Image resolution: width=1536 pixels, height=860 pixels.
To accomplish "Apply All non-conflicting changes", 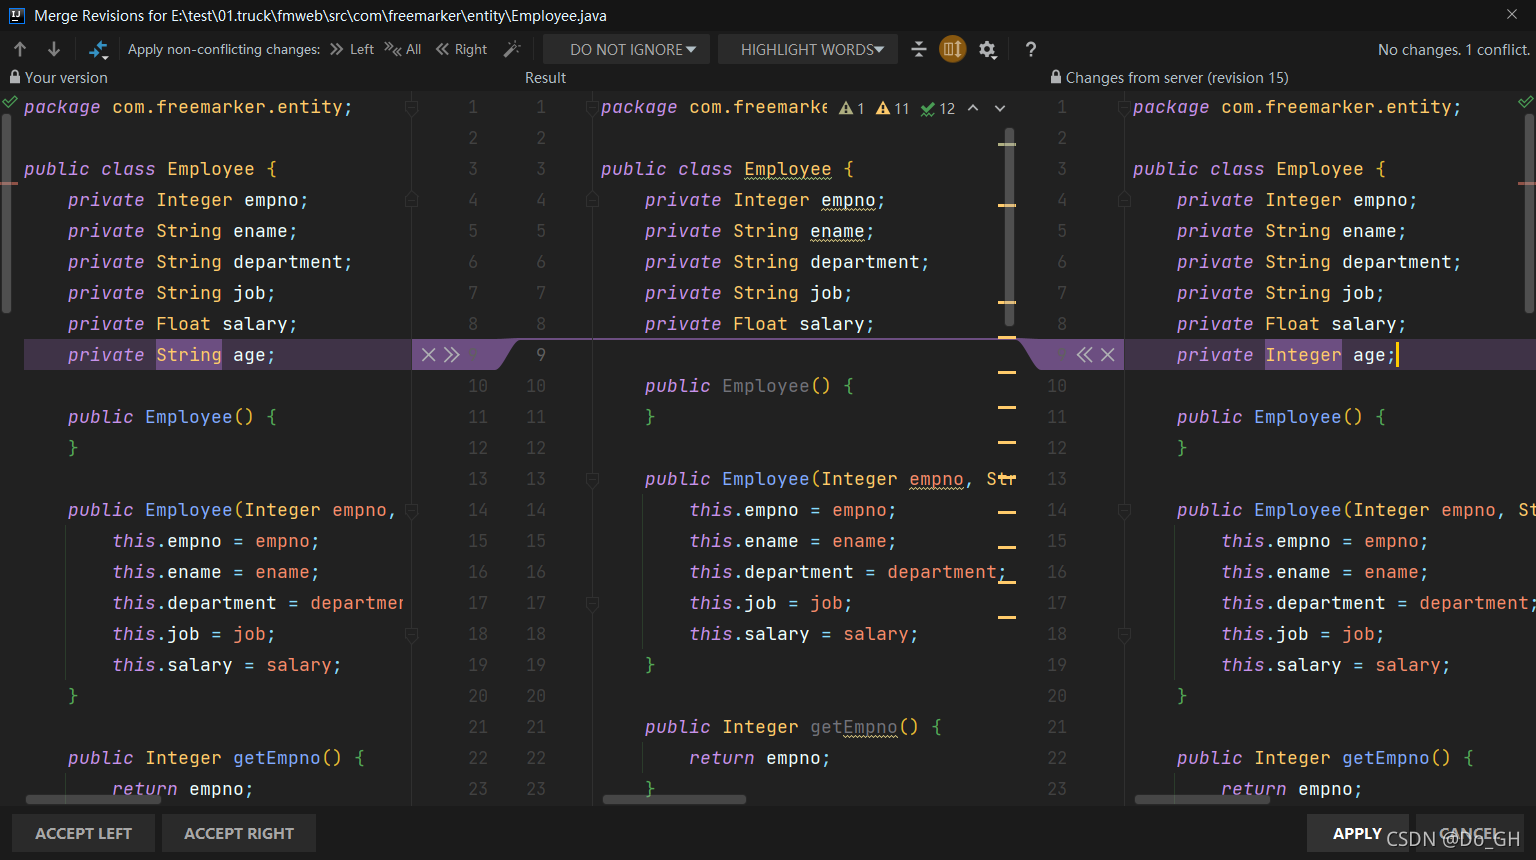I will tap(403, 49).
